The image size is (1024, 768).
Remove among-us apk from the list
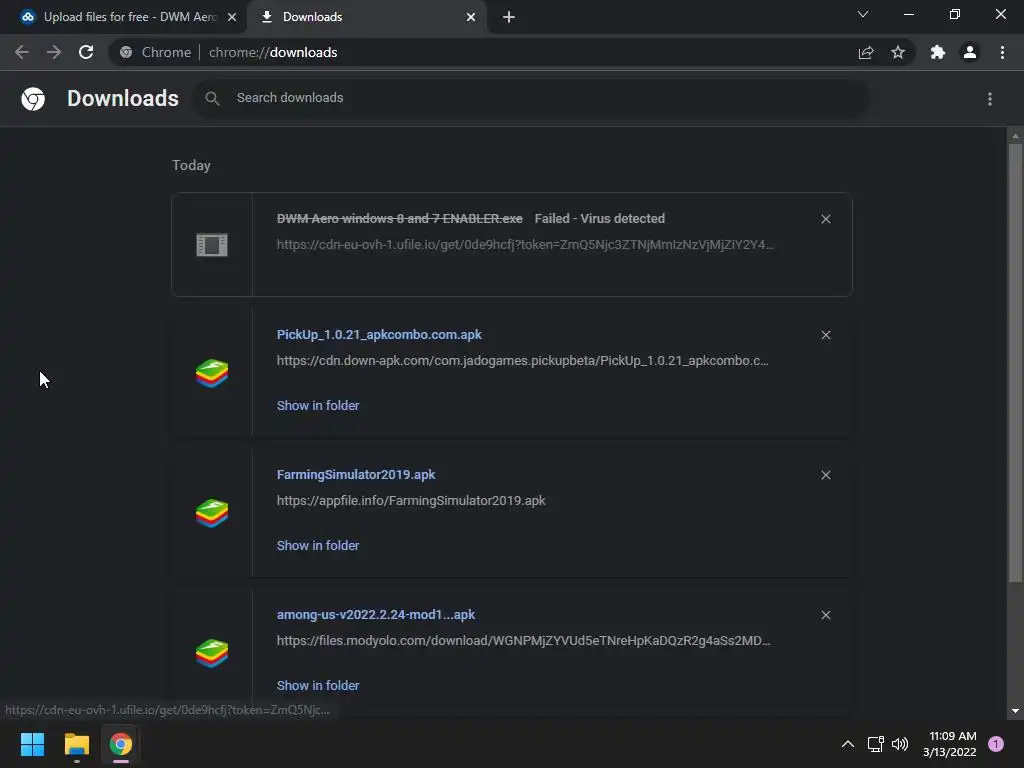pyautogui.click(x=826, y=615)
